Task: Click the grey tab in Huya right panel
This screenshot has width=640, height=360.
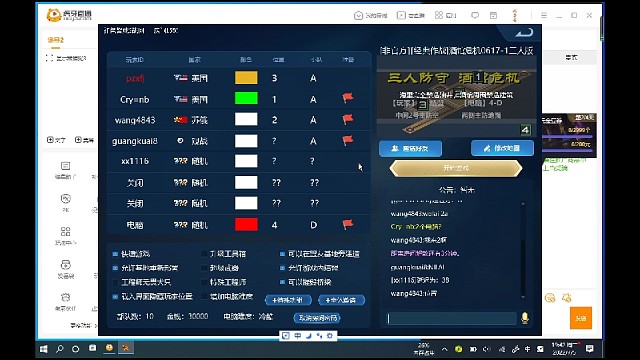Action: [571, 58]
